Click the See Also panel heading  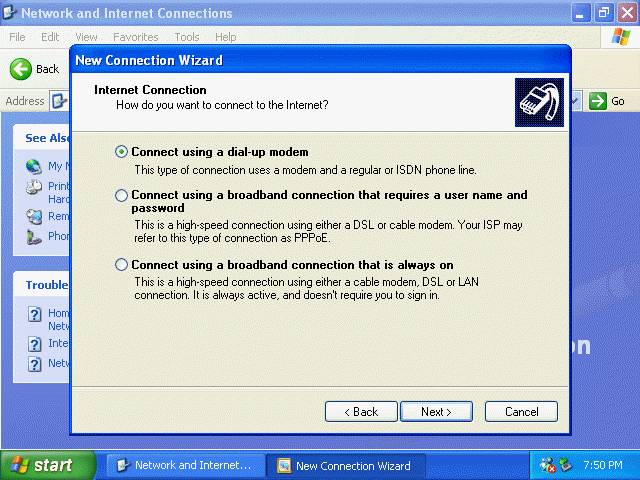(x=47, y=138)
